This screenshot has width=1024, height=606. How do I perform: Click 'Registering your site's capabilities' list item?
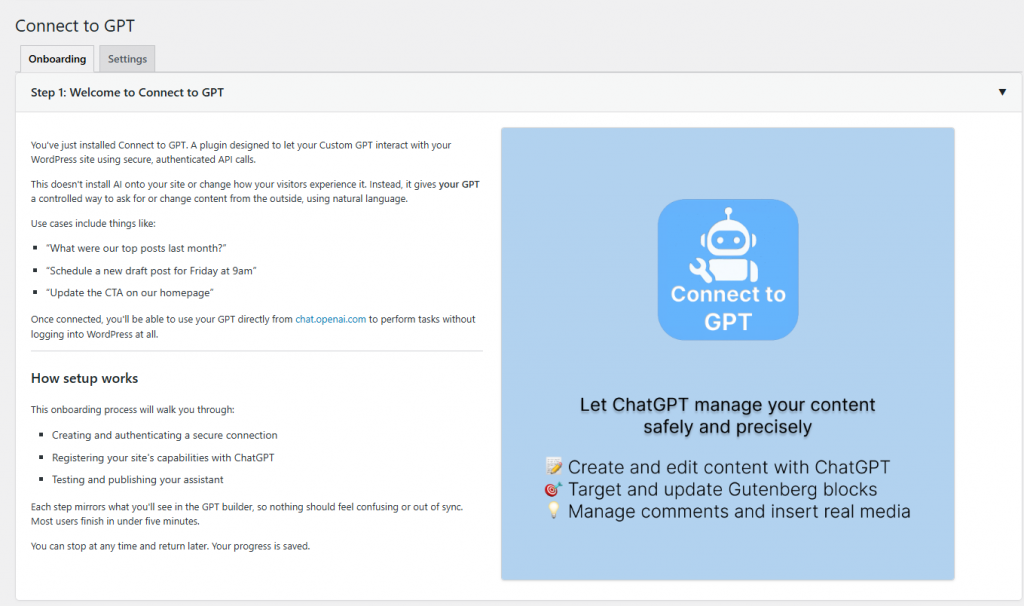[163, 458]
